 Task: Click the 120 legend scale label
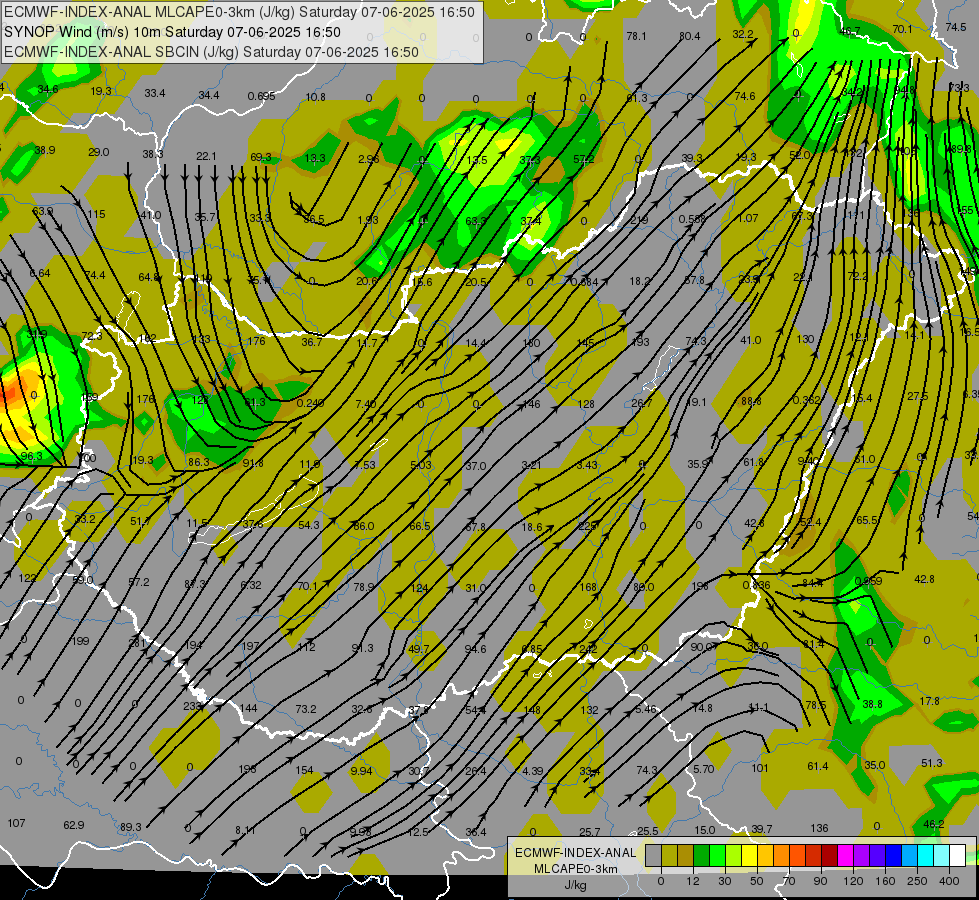click(x=853, y=881)
